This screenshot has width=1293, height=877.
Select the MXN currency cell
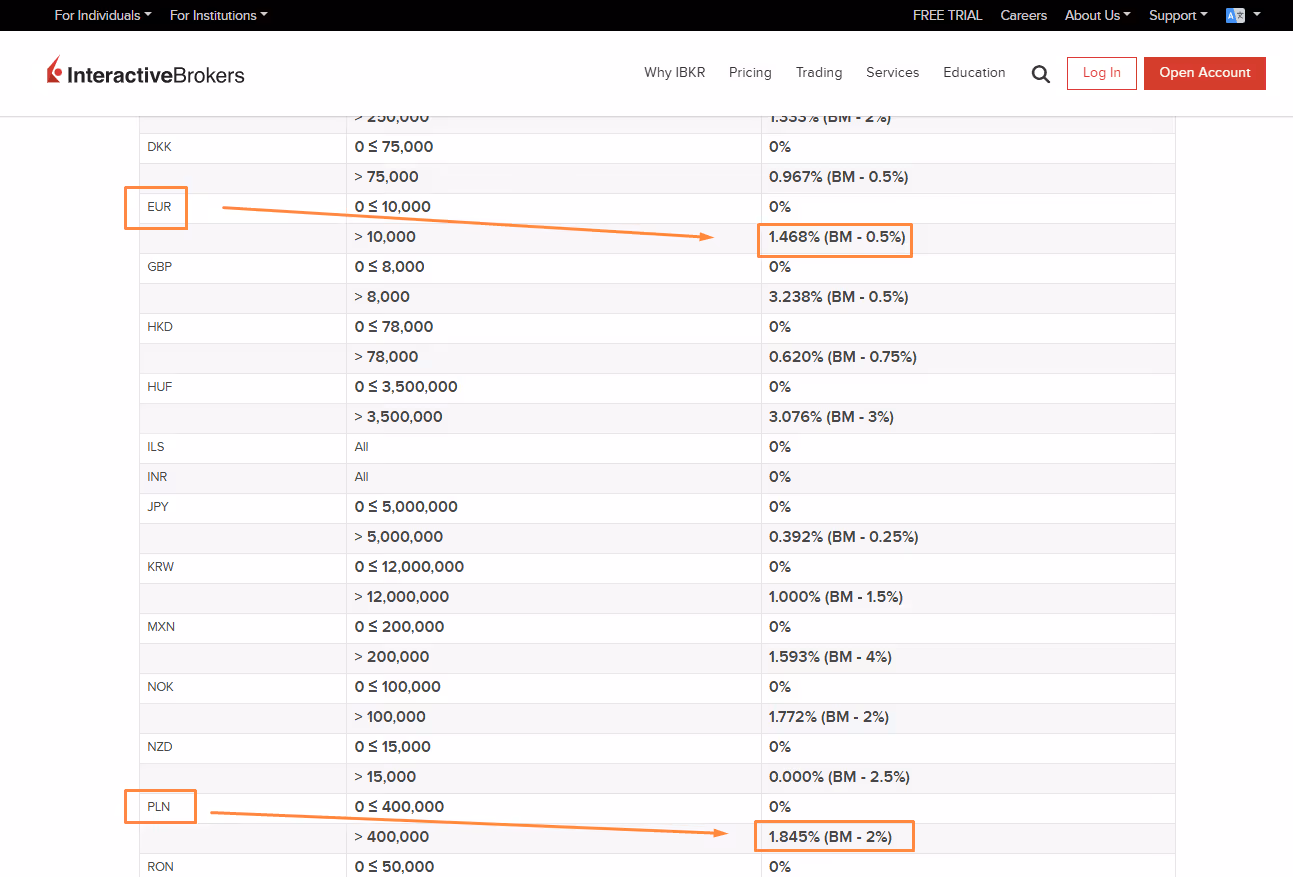[x=243, y=627]
